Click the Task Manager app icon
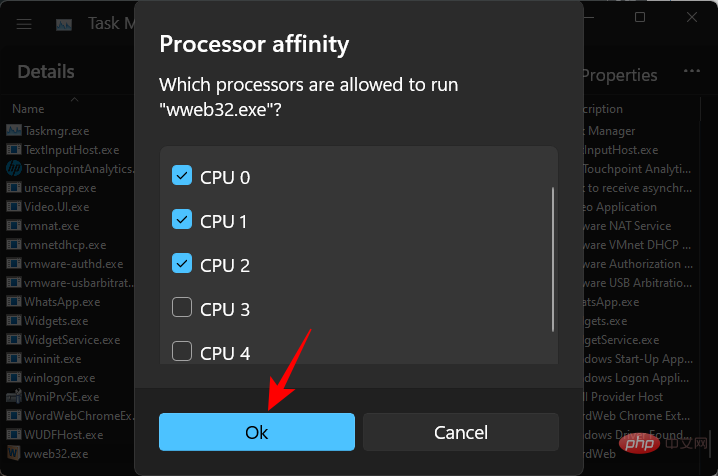This screenshot has height=476, width=718. pyautogui.click(x=64, y=24)
